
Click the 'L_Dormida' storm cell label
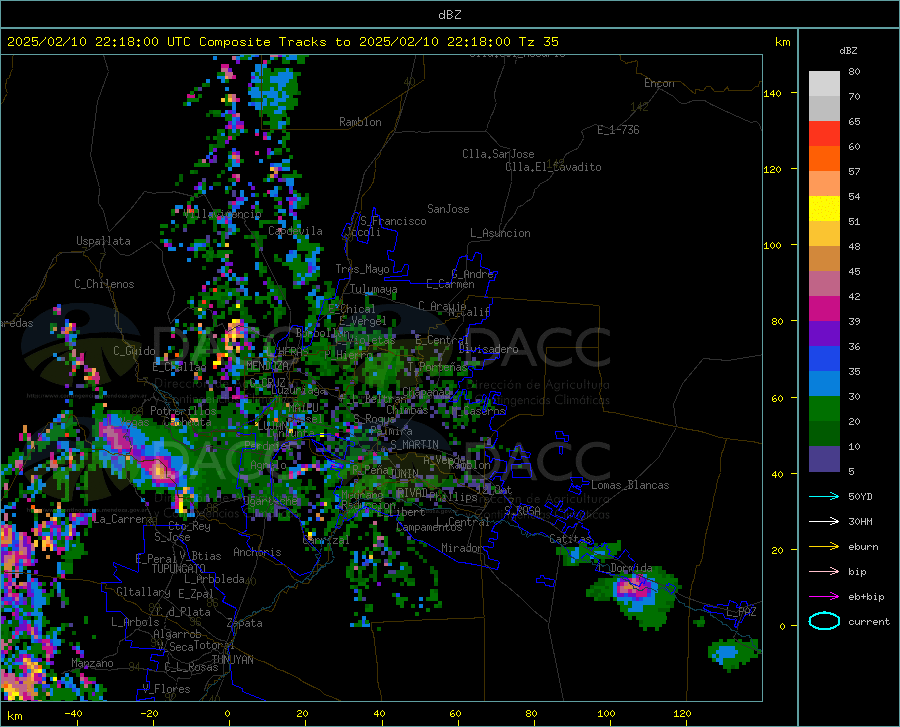(x=624, y=567)
